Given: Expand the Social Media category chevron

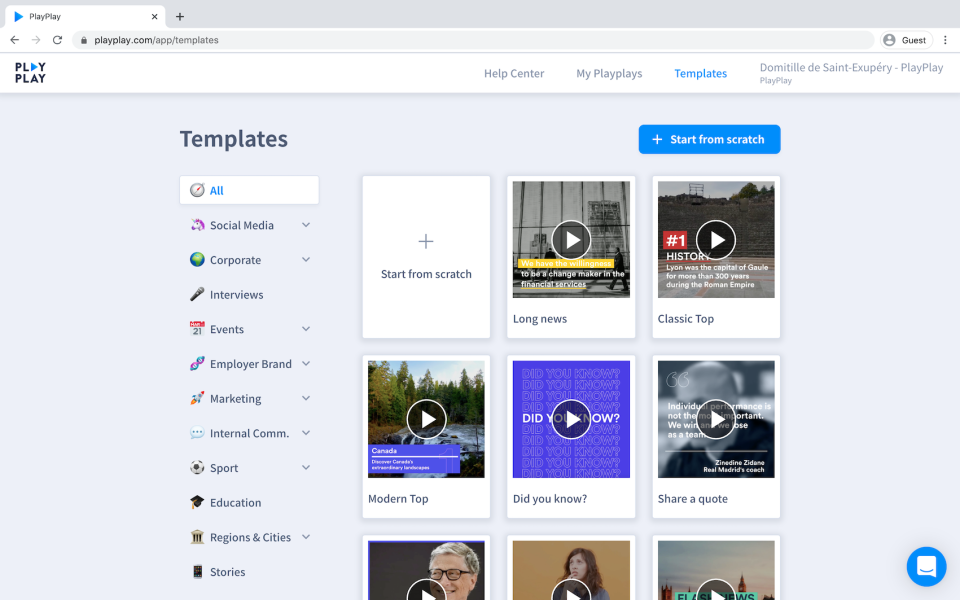Looking at the screenshot, I should 306,225.
